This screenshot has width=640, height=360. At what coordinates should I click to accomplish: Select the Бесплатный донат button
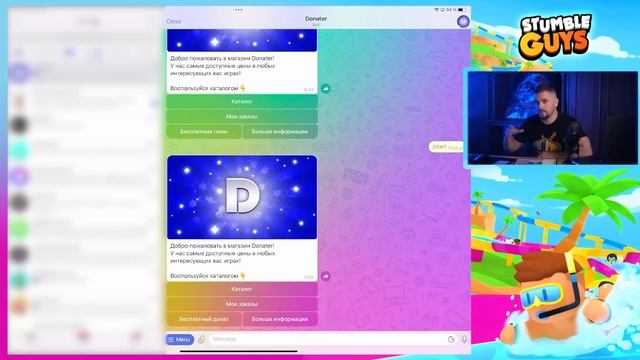(204, 319)
